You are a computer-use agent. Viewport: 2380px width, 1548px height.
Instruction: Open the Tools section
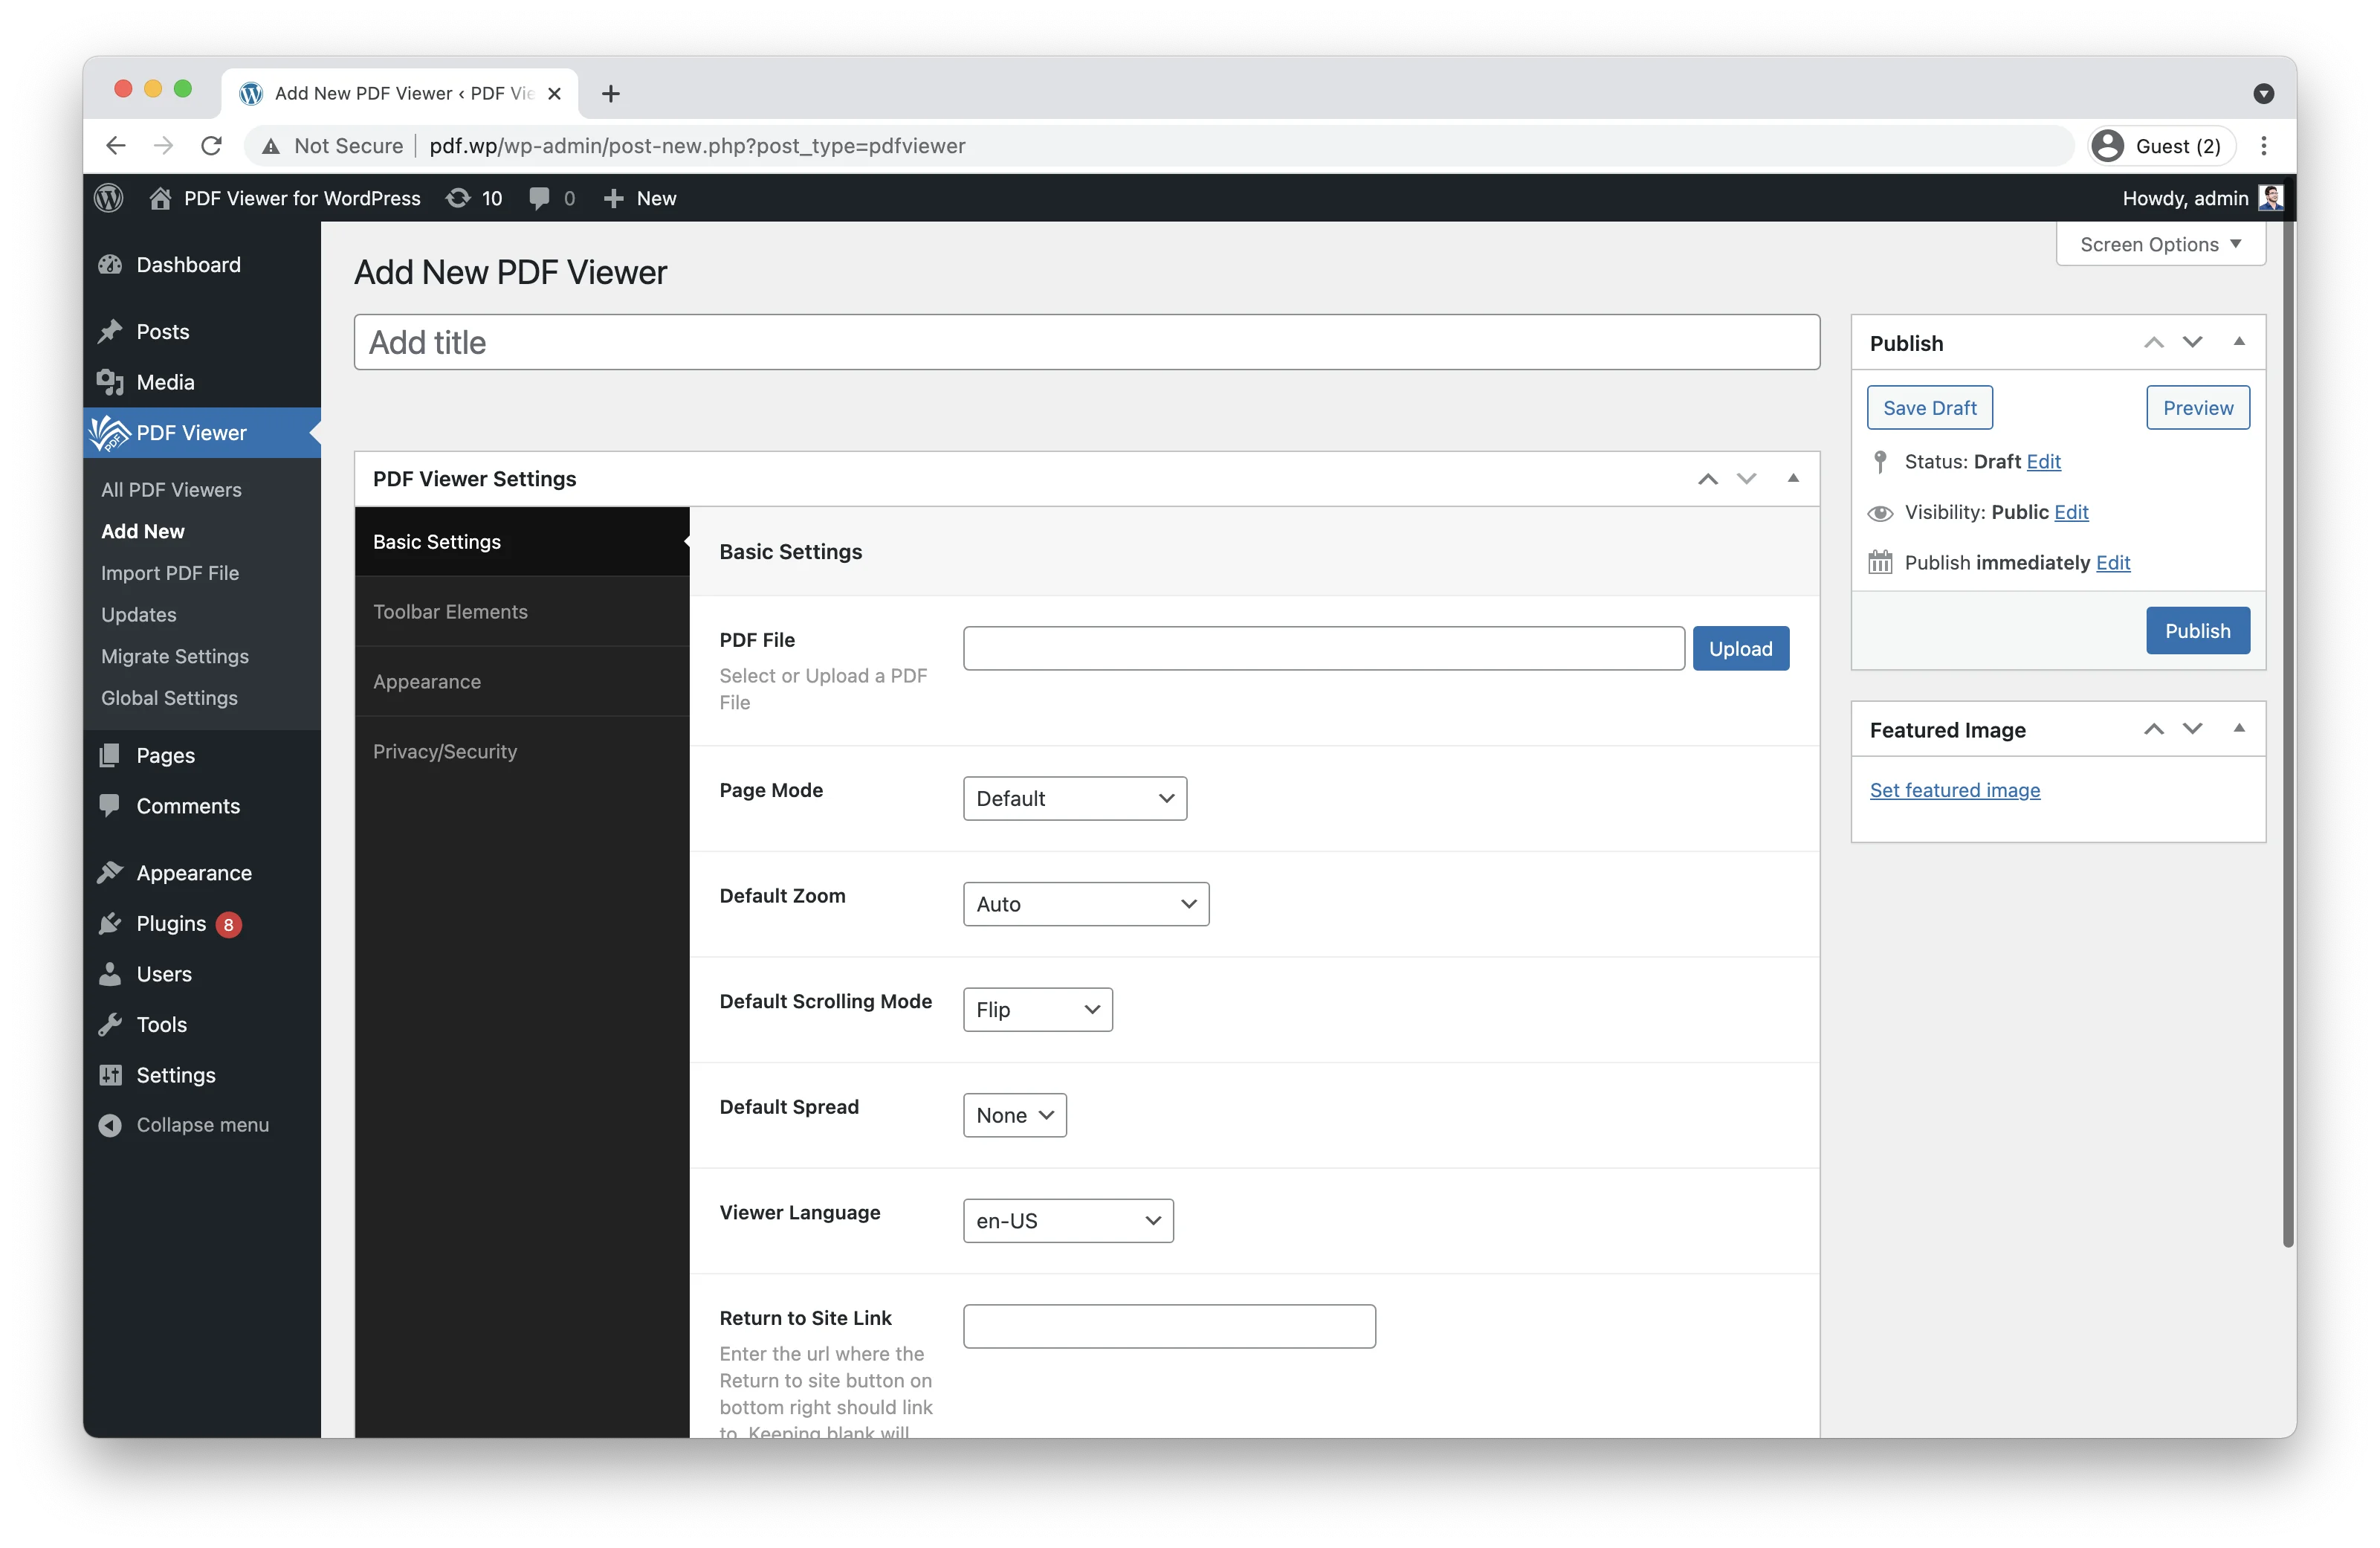tap(161, 1024)
